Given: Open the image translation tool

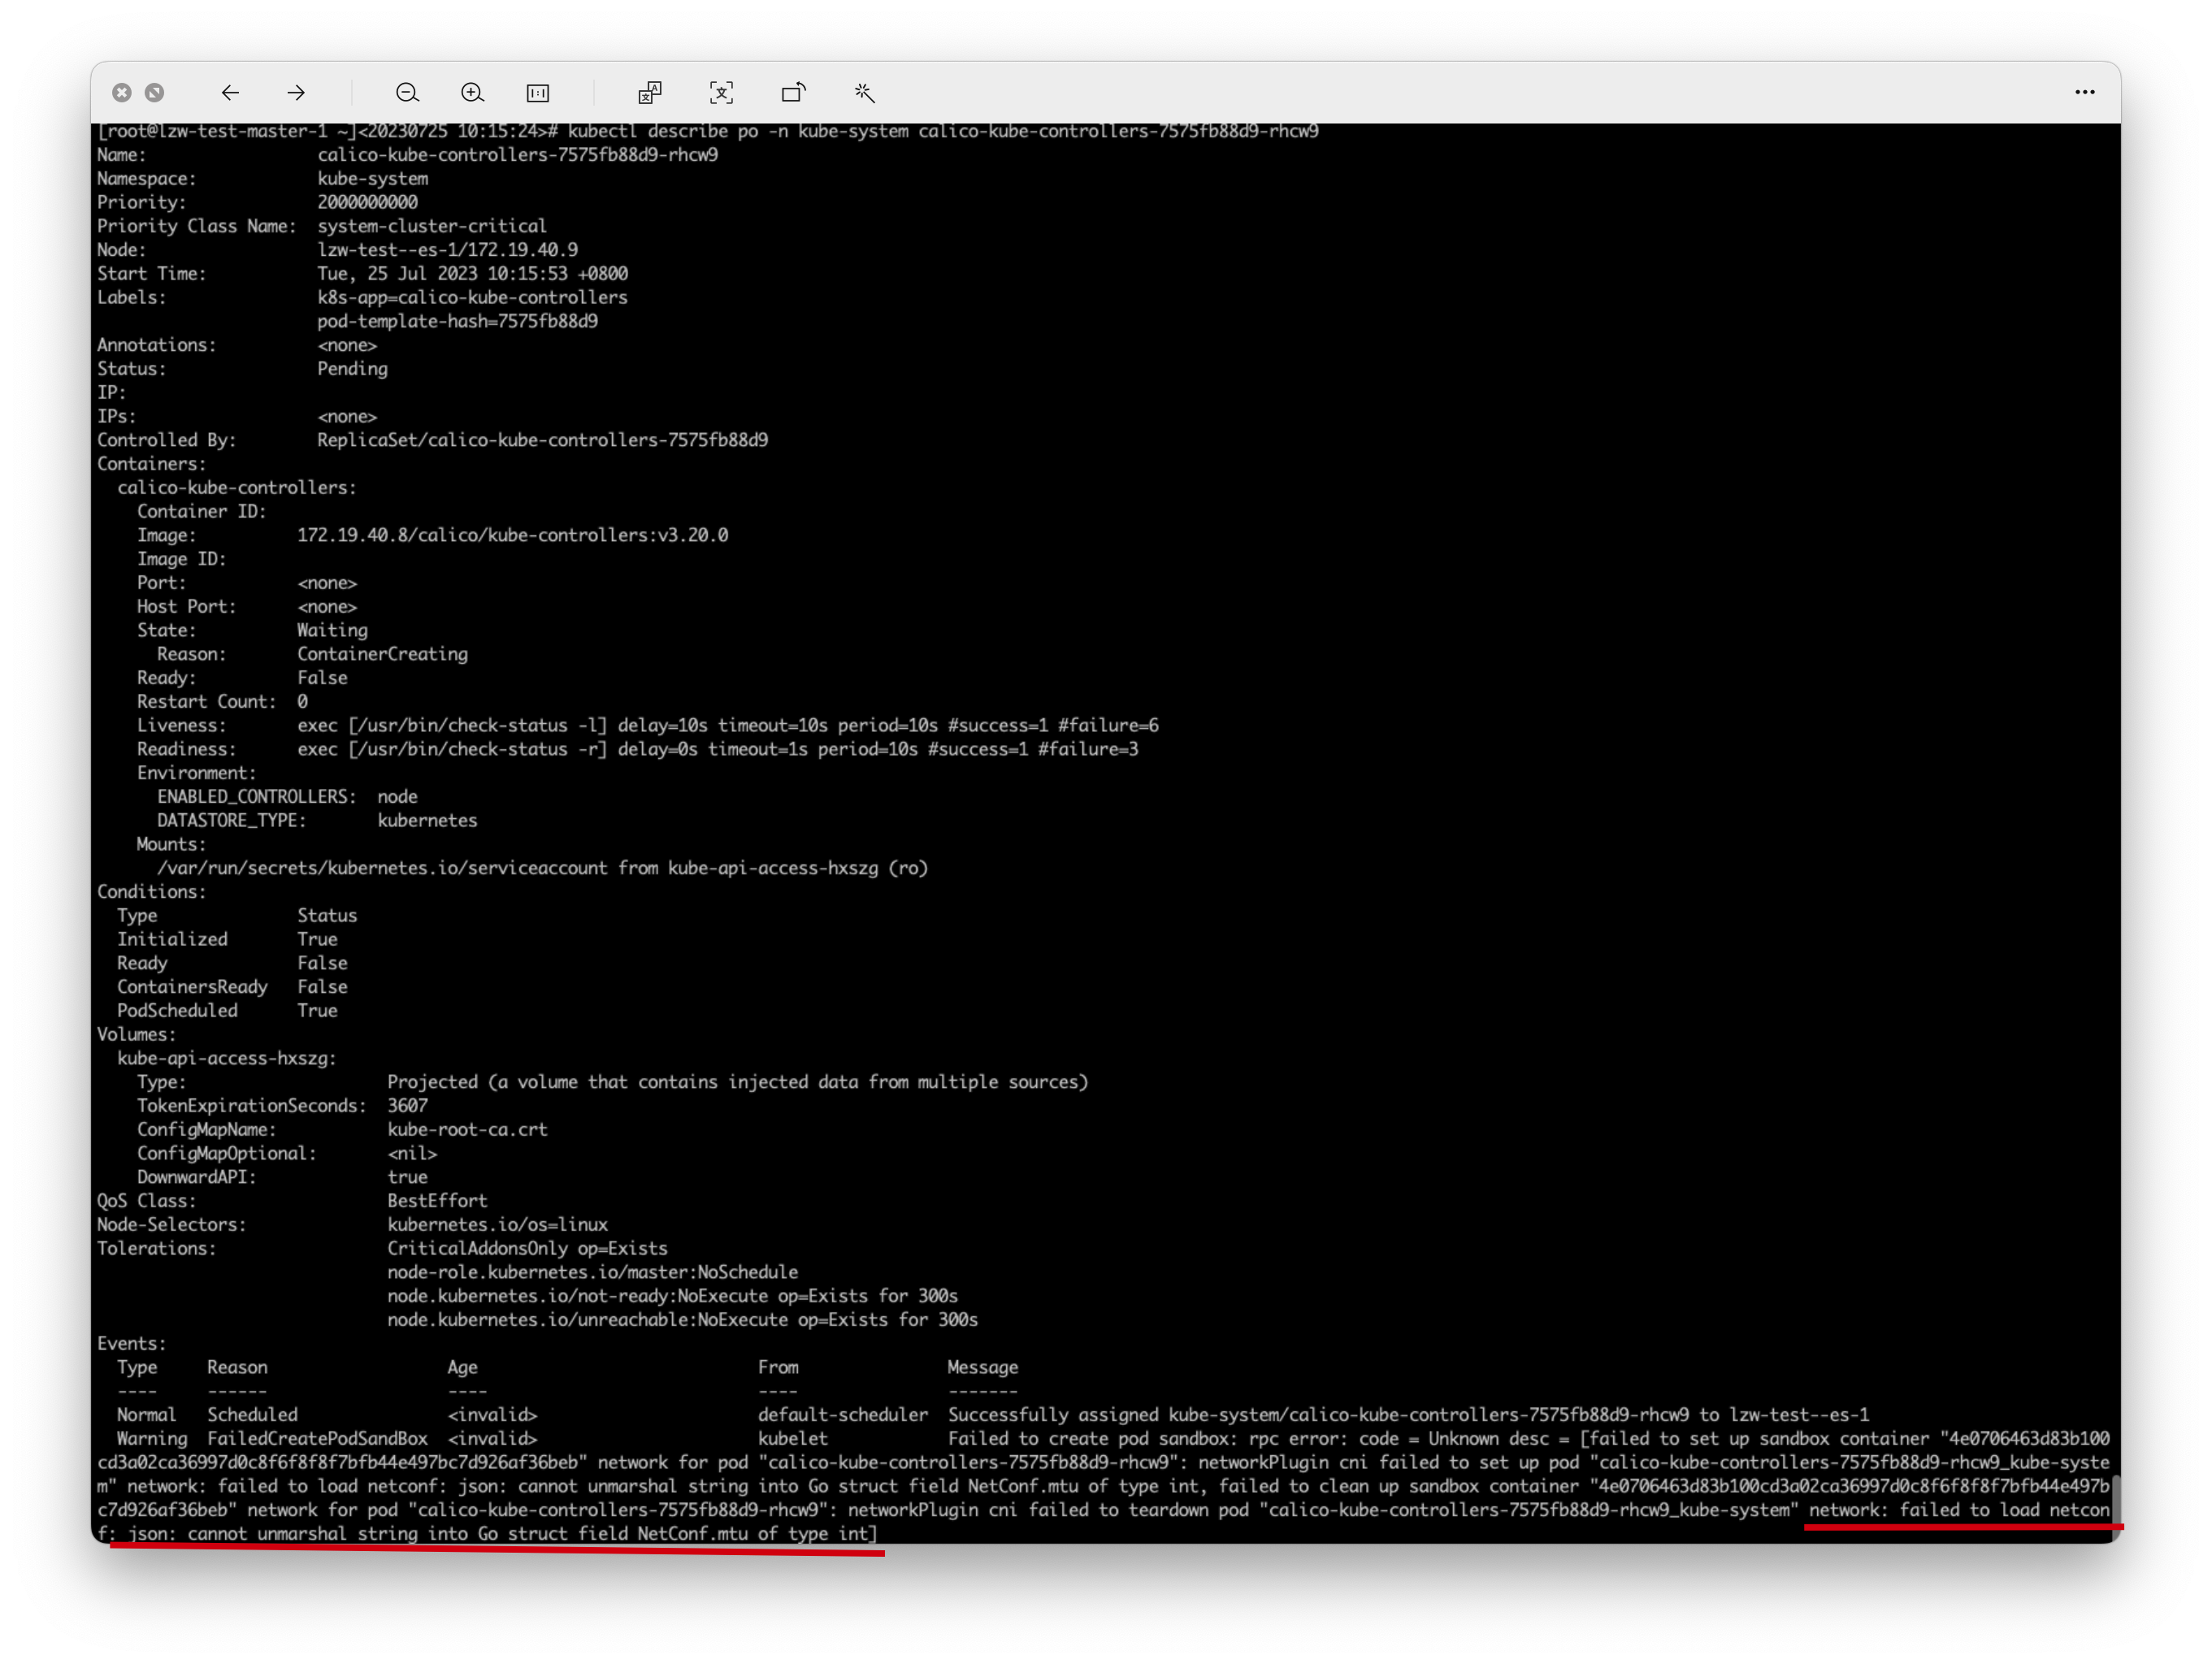Looking at the screenshot, I should tap(650, 92).
